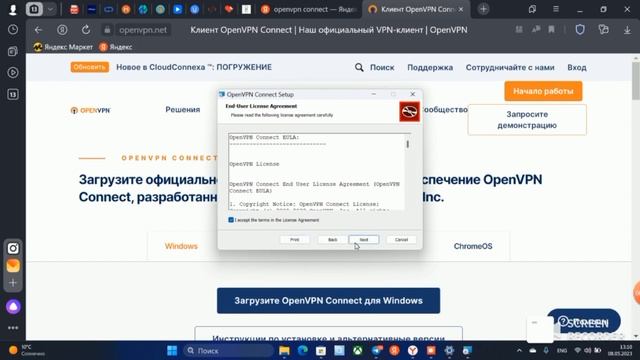Click the webpage vertical scrollbar thumb
This screenshot has height=360, width=640.
pyautogui.click(x=636, y=80)
